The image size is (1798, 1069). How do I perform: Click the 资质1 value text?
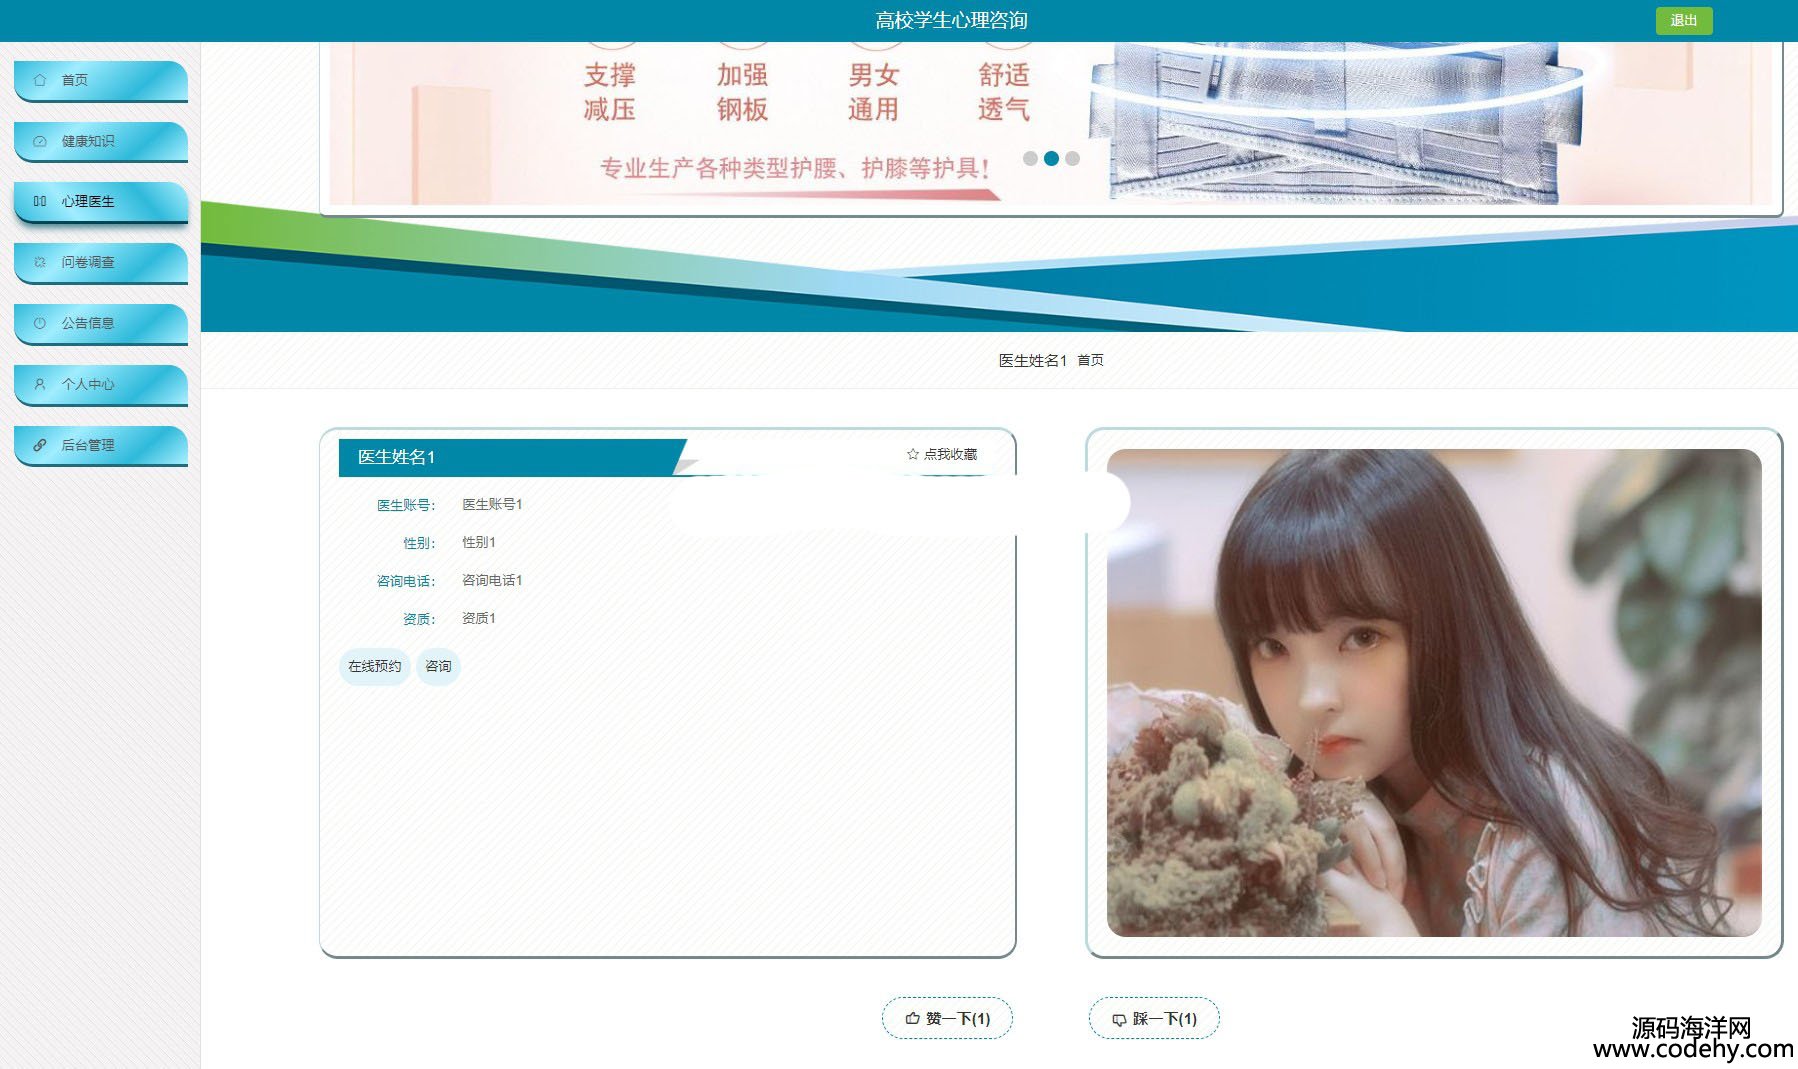[479, 618]
